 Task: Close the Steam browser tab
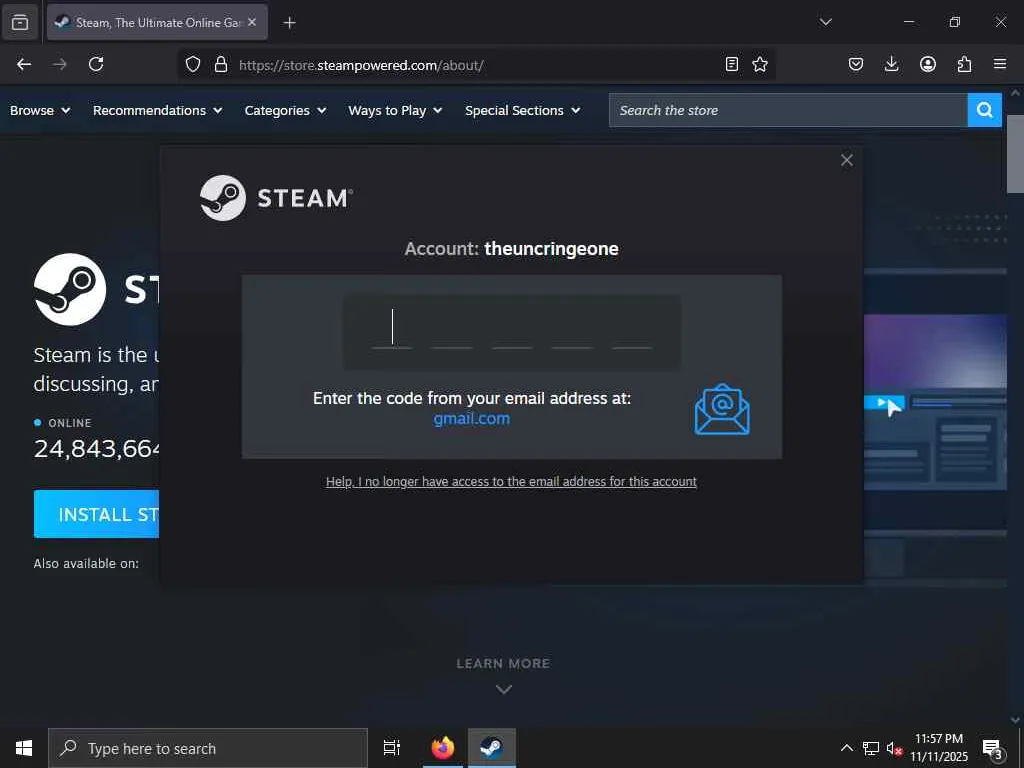252,22
